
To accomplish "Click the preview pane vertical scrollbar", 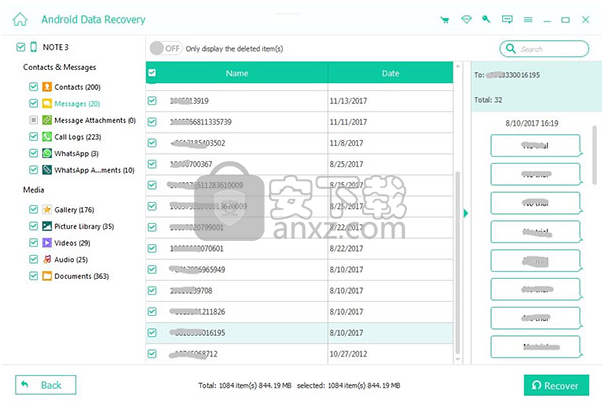I will (594, 154).
